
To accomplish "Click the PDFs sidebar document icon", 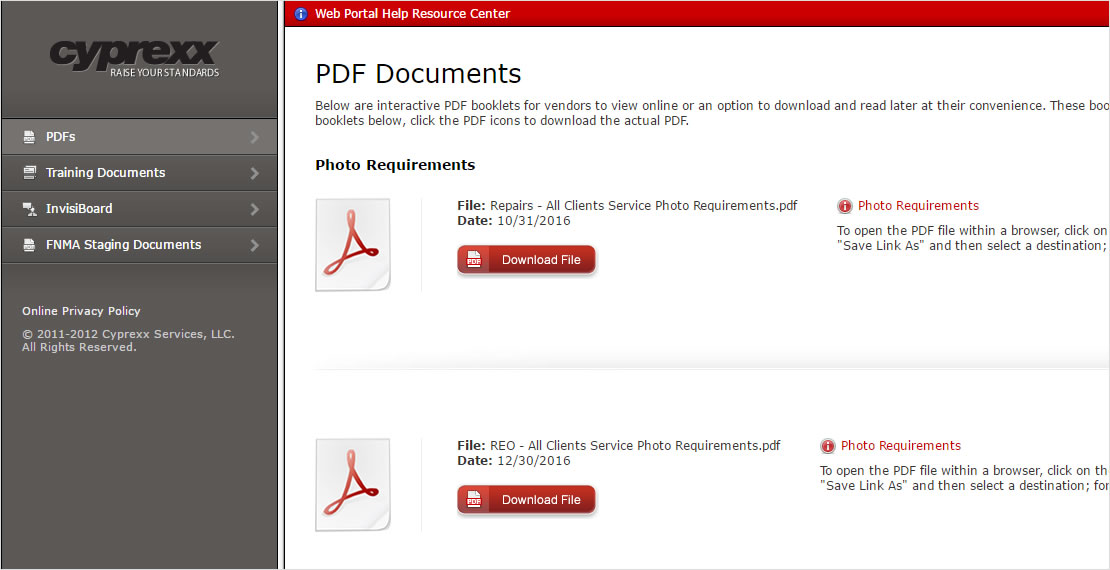I will point(29,137).
